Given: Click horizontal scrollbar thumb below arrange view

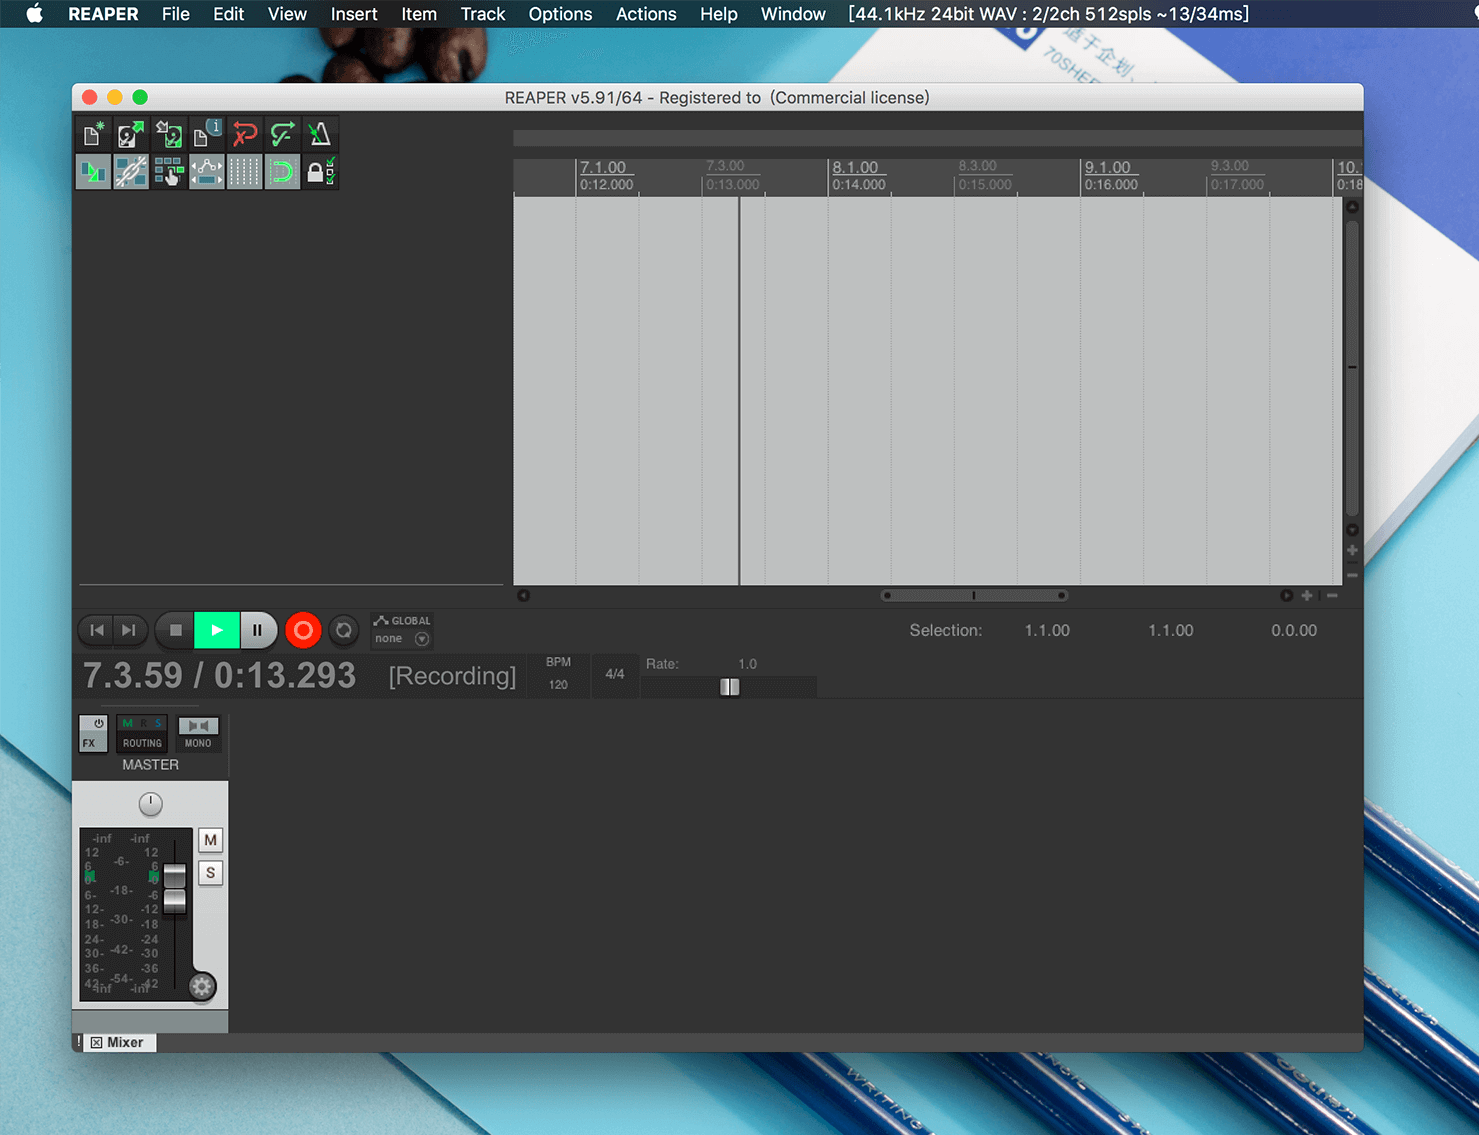Looking at the screenshot, I should click(974, 595).
